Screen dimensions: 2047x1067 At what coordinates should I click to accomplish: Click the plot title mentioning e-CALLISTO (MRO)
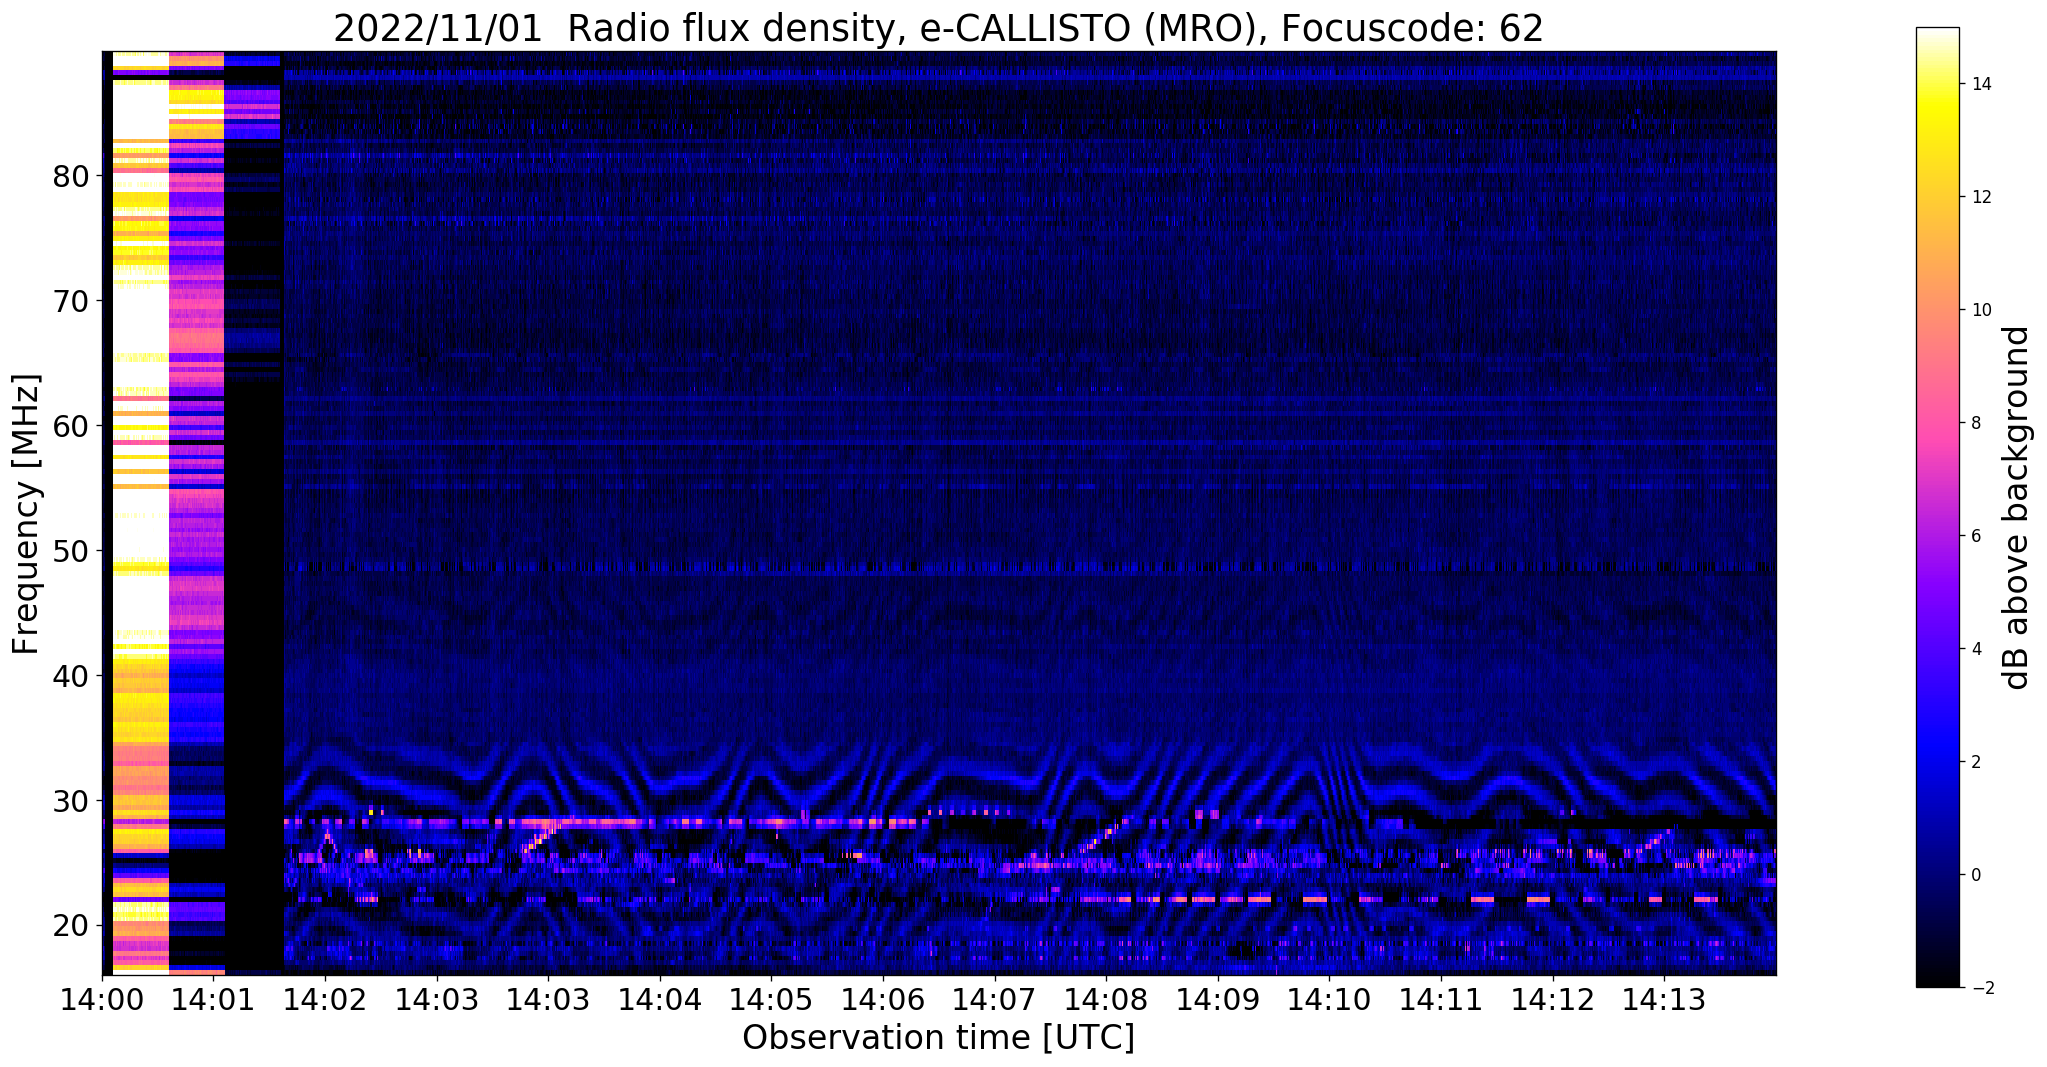point(938,29)
